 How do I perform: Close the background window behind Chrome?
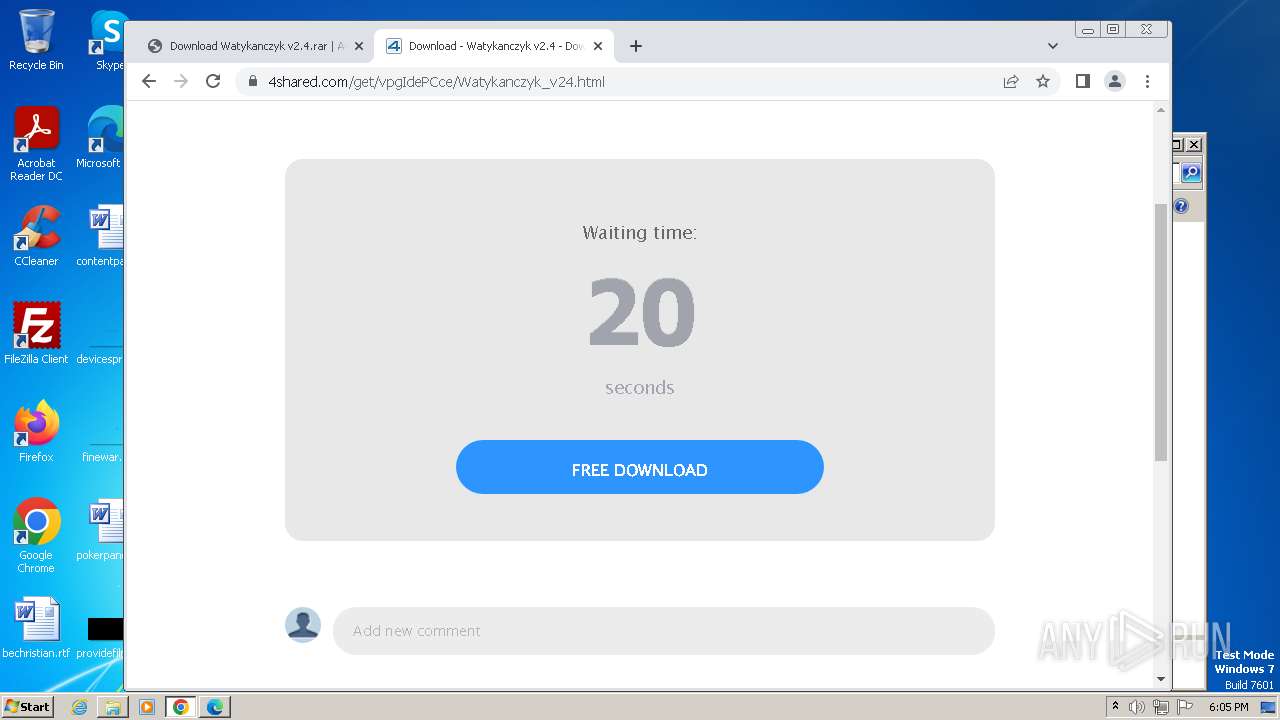[x=1194, y=144]
